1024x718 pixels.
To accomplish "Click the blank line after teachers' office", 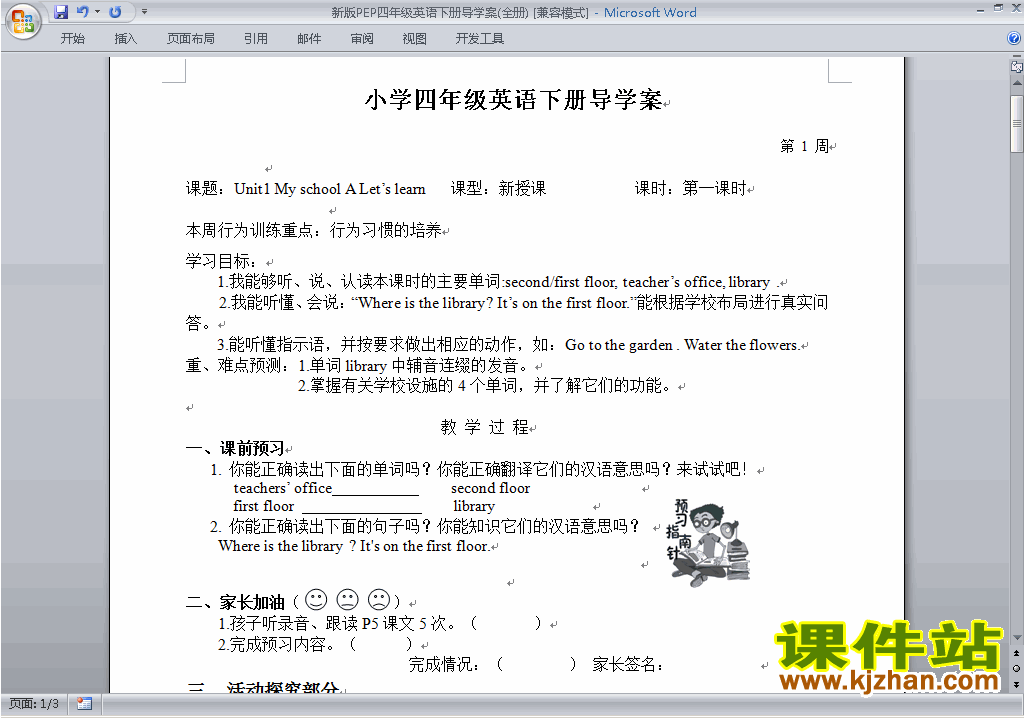I will coord(376,490).
